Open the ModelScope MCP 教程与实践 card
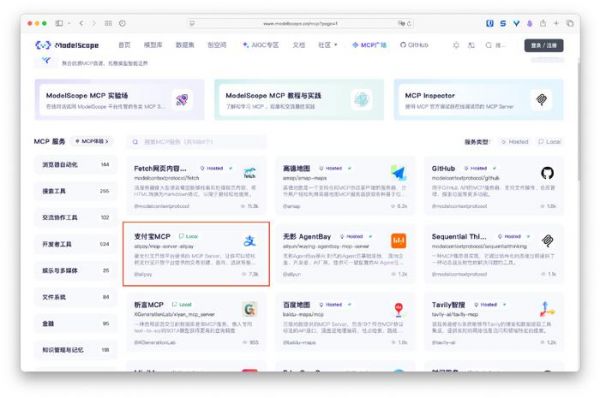 point(299,100)
